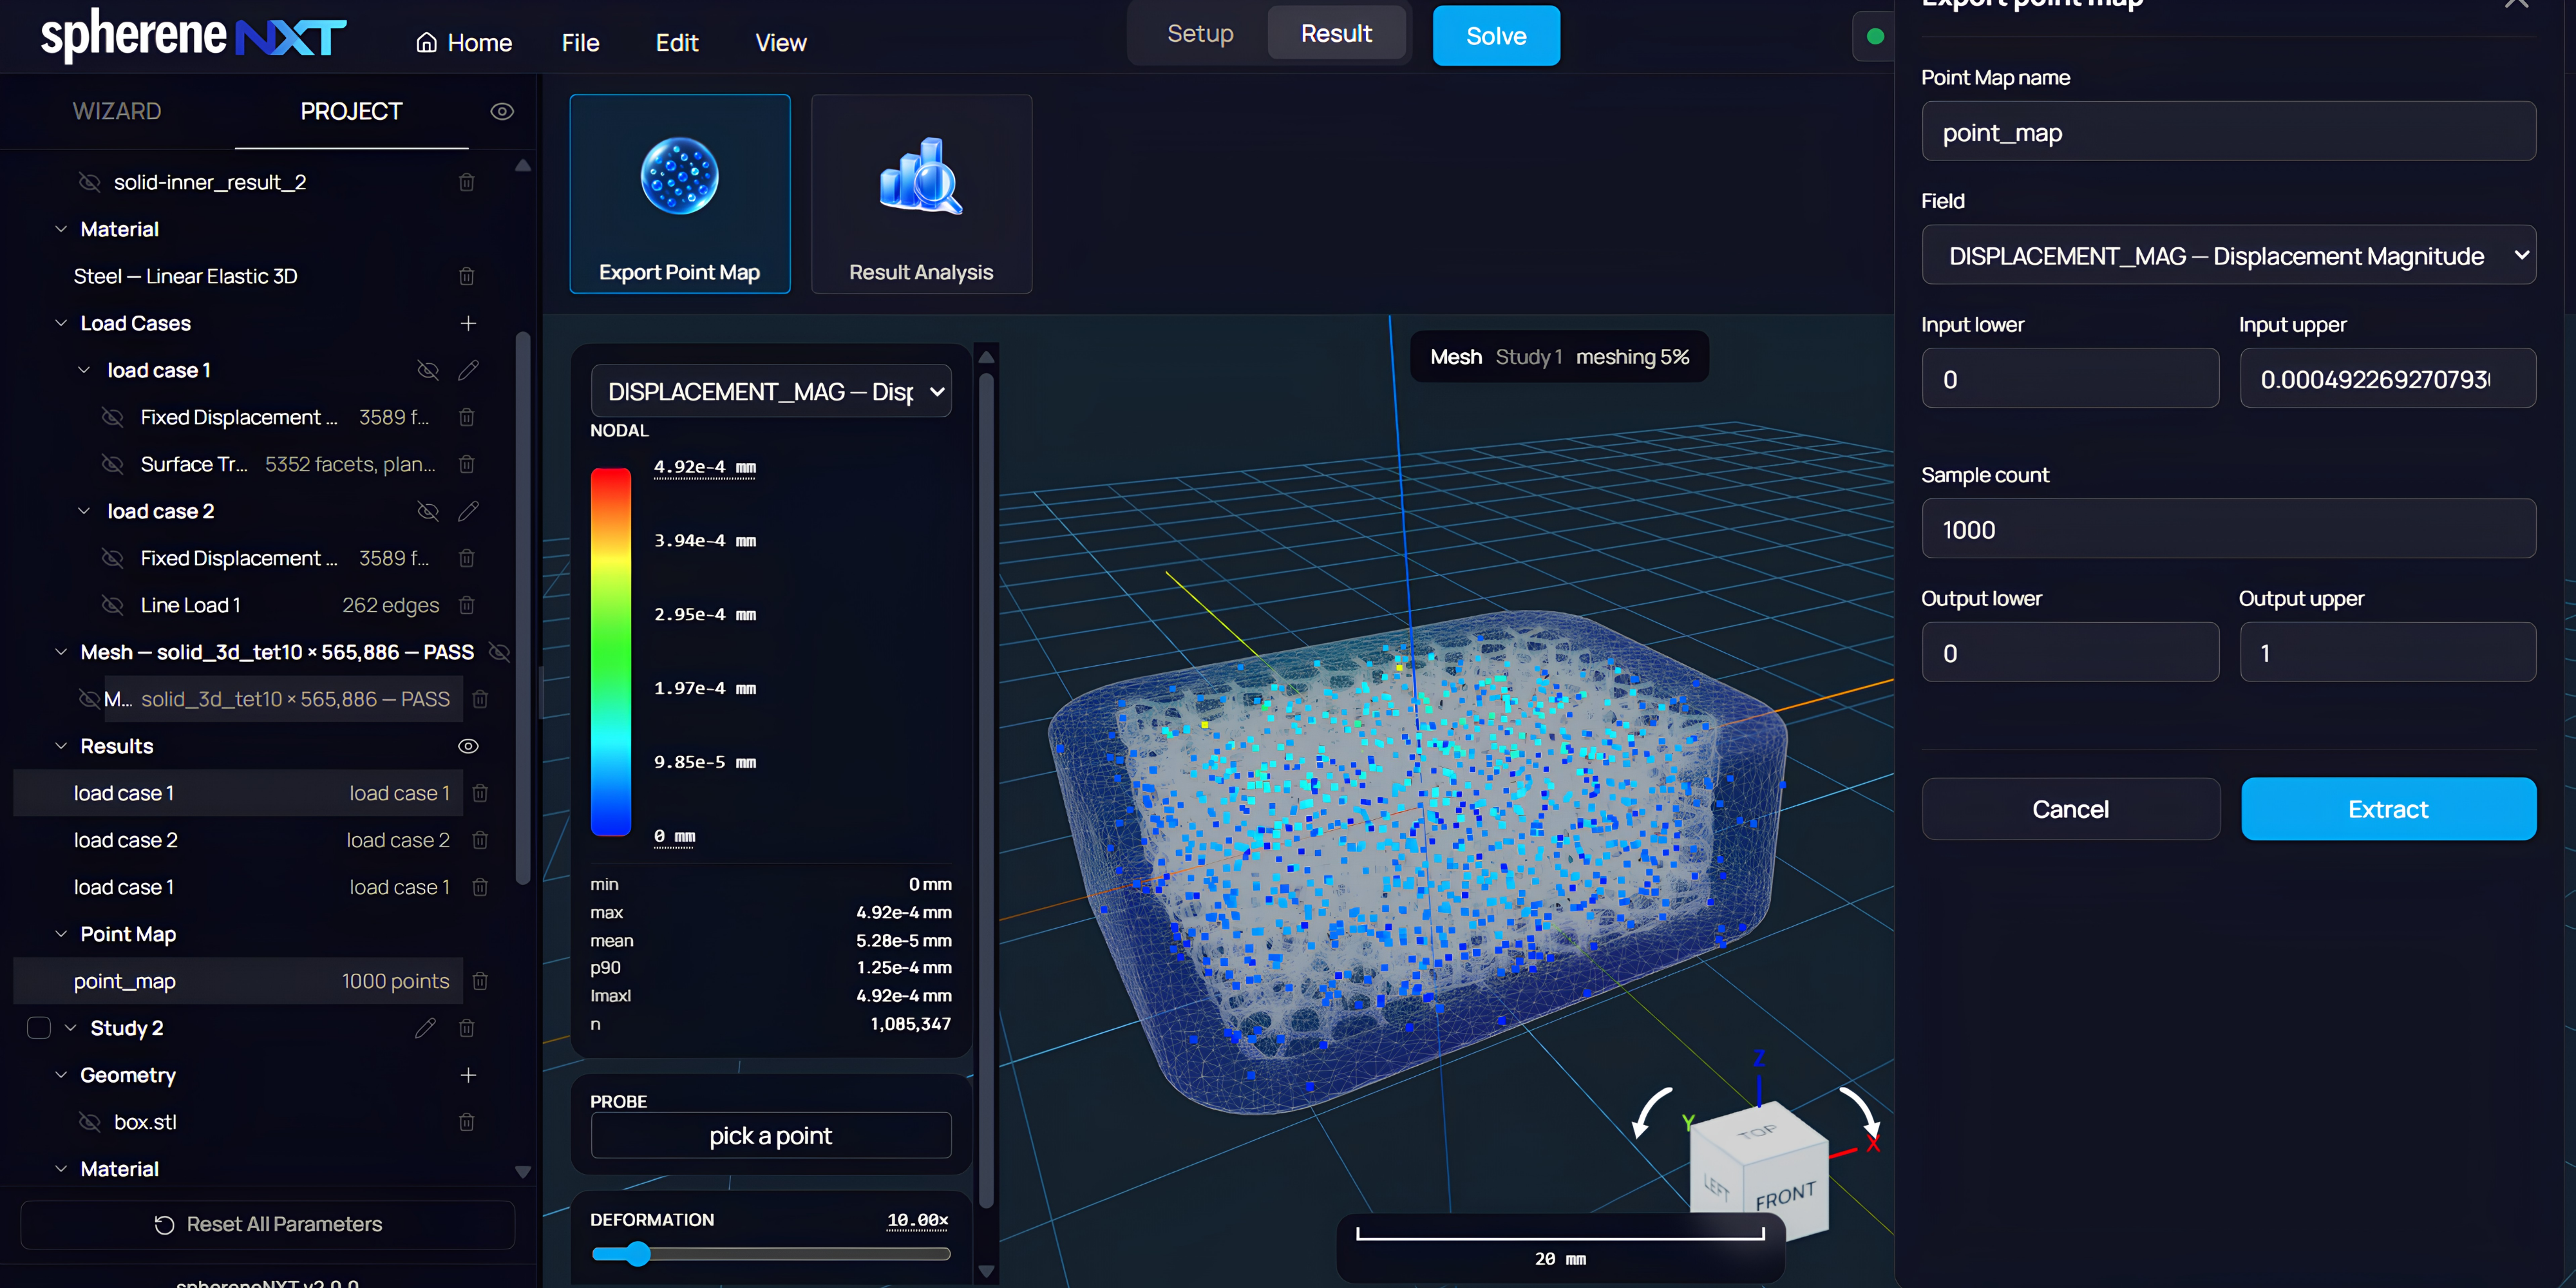Click the Solve button

point(1496,35)
